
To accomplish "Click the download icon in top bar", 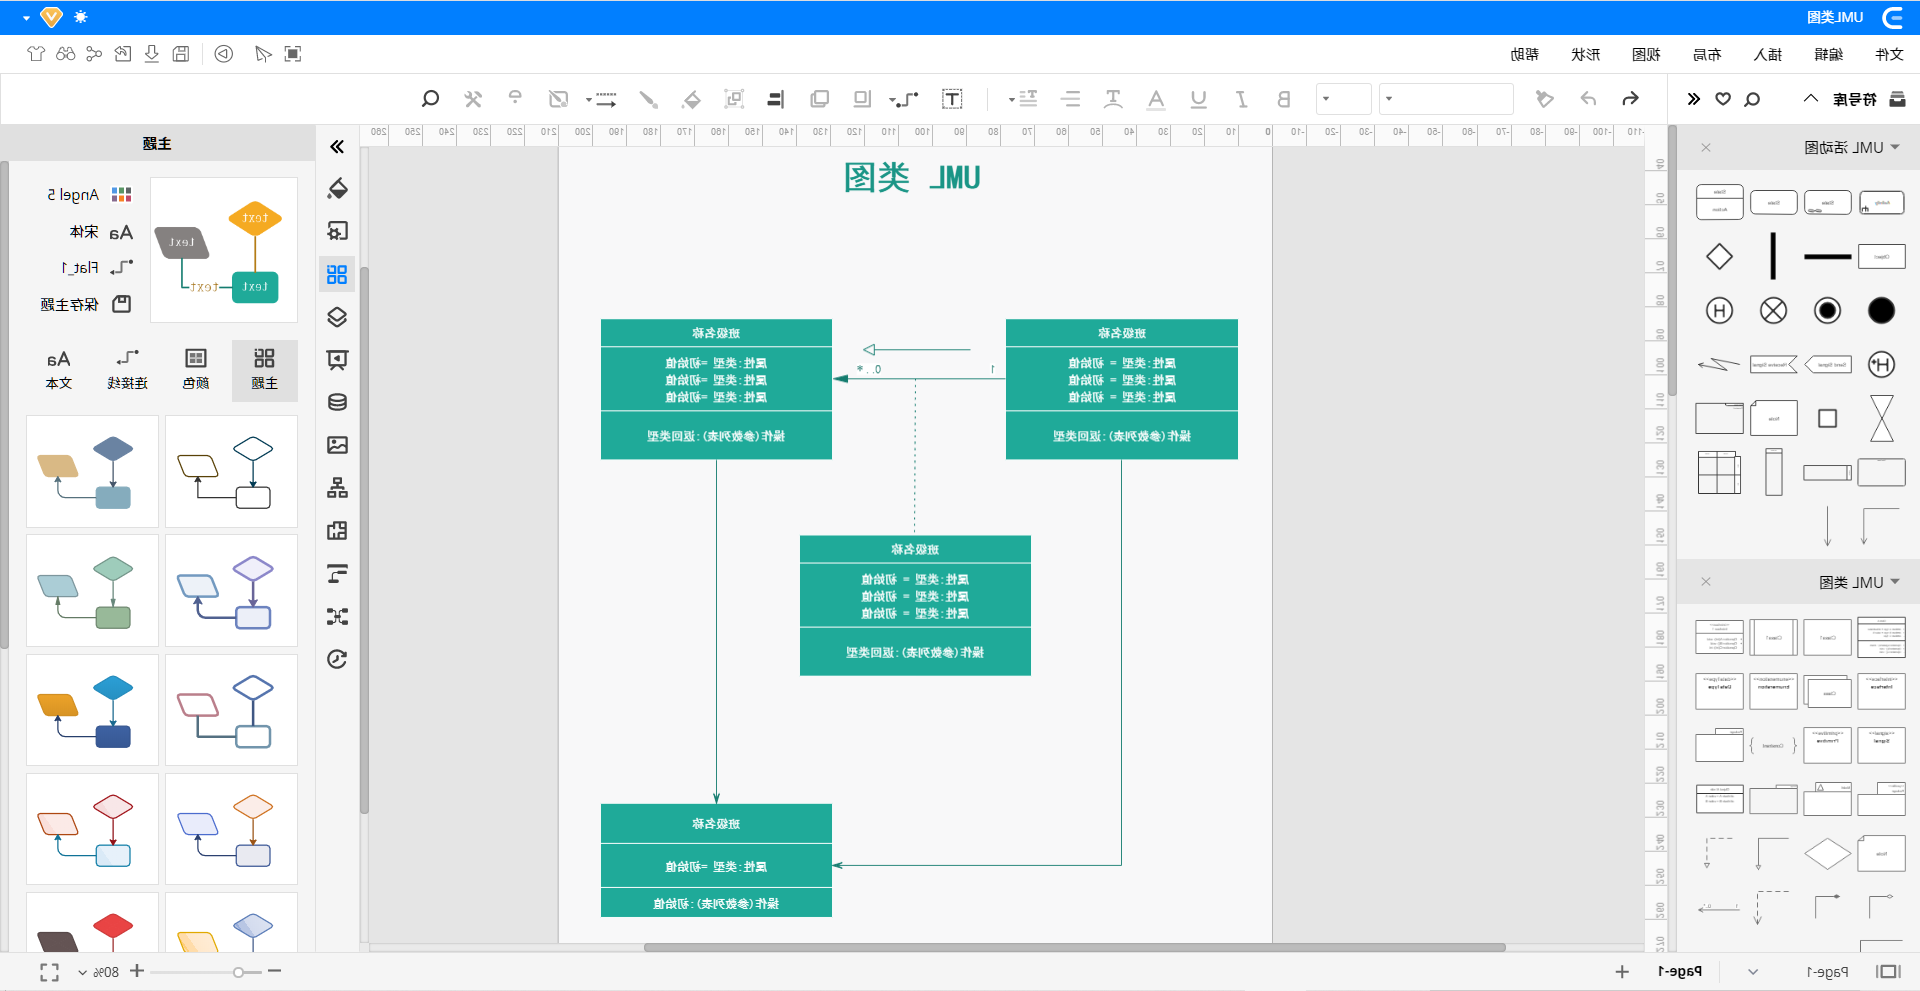I will tap(152, 53).
